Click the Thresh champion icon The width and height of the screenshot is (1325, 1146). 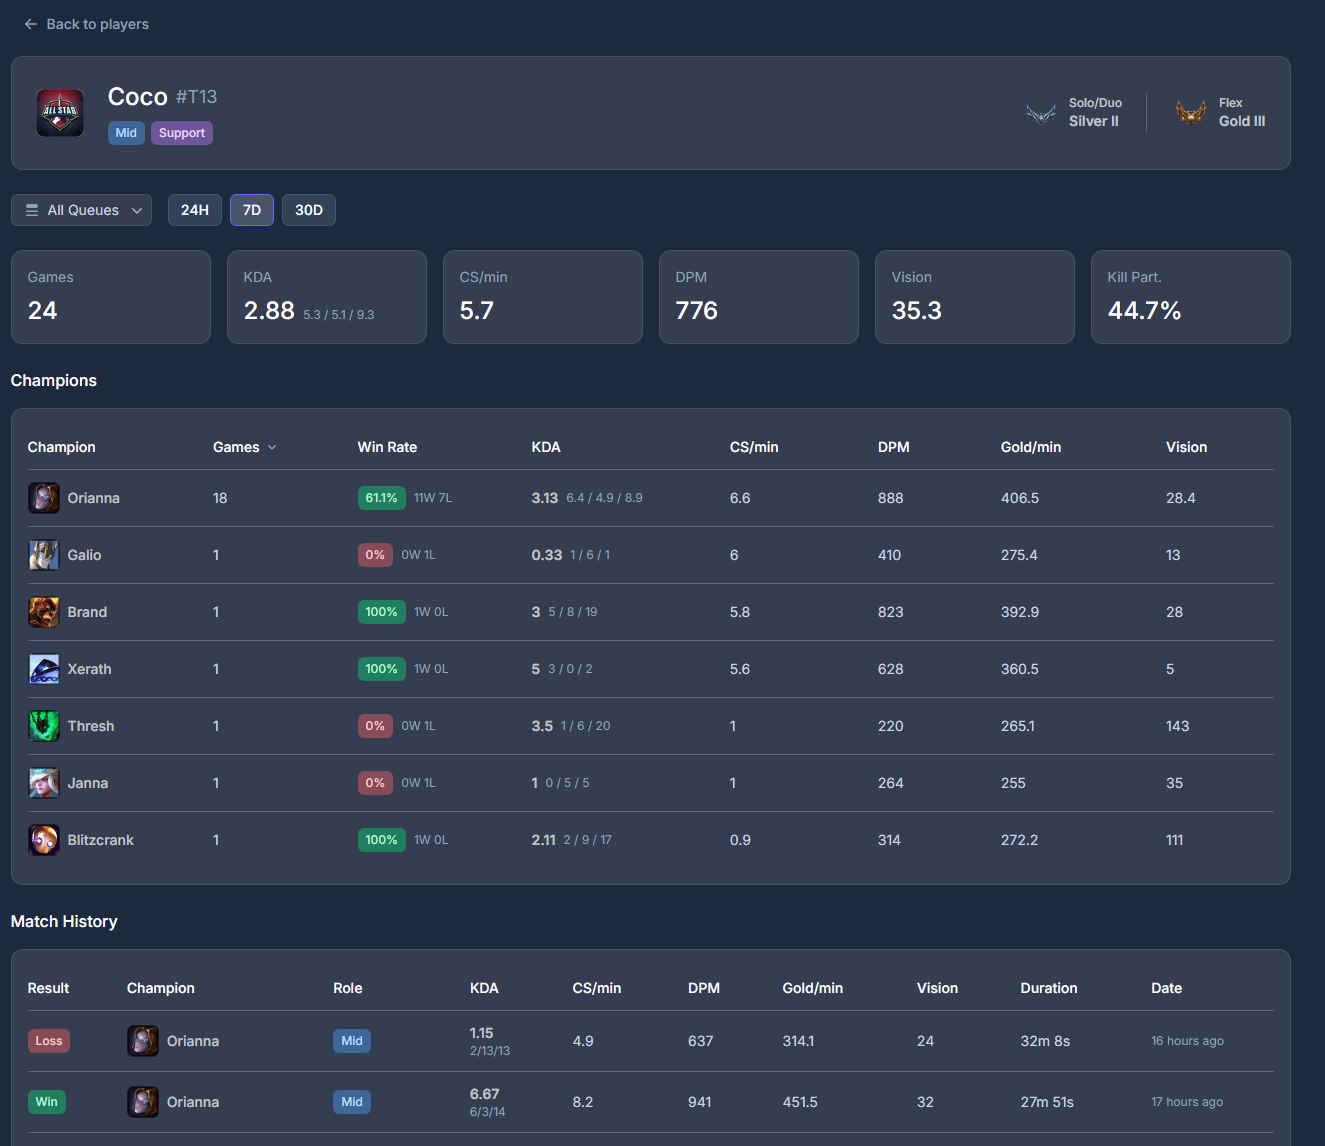[x=44, y=726]
